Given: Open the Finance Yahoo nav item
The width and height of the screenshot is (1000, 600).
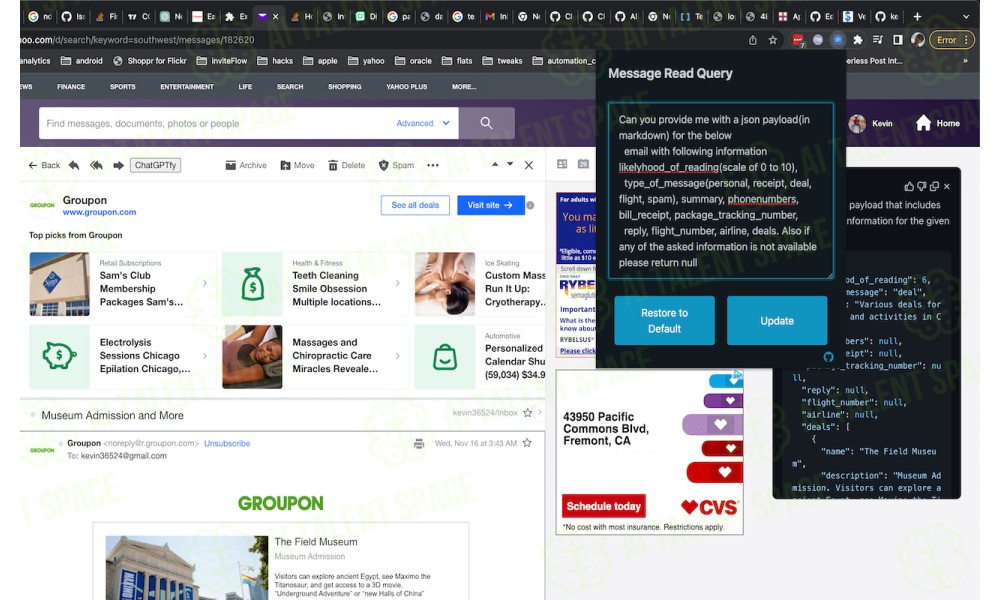Looking at the screenshot, I should point(71,87).
